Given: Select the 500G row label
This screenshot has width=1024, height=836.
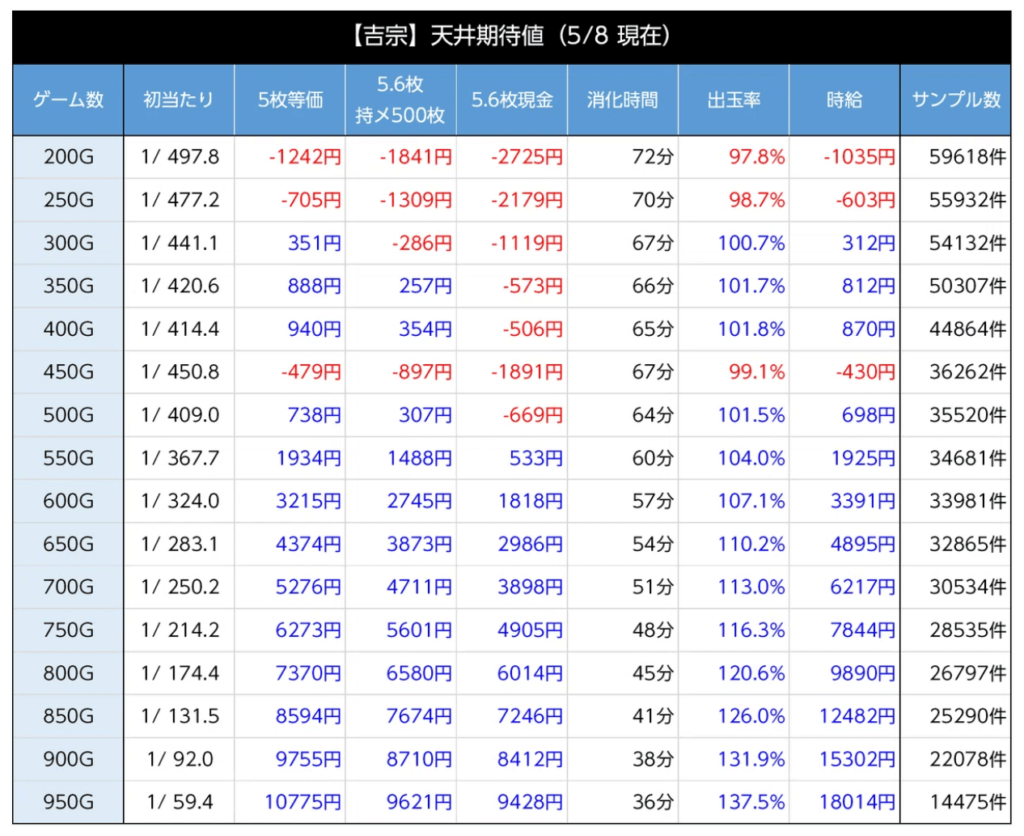Looking at the screenshot, I should click(69, 415).
